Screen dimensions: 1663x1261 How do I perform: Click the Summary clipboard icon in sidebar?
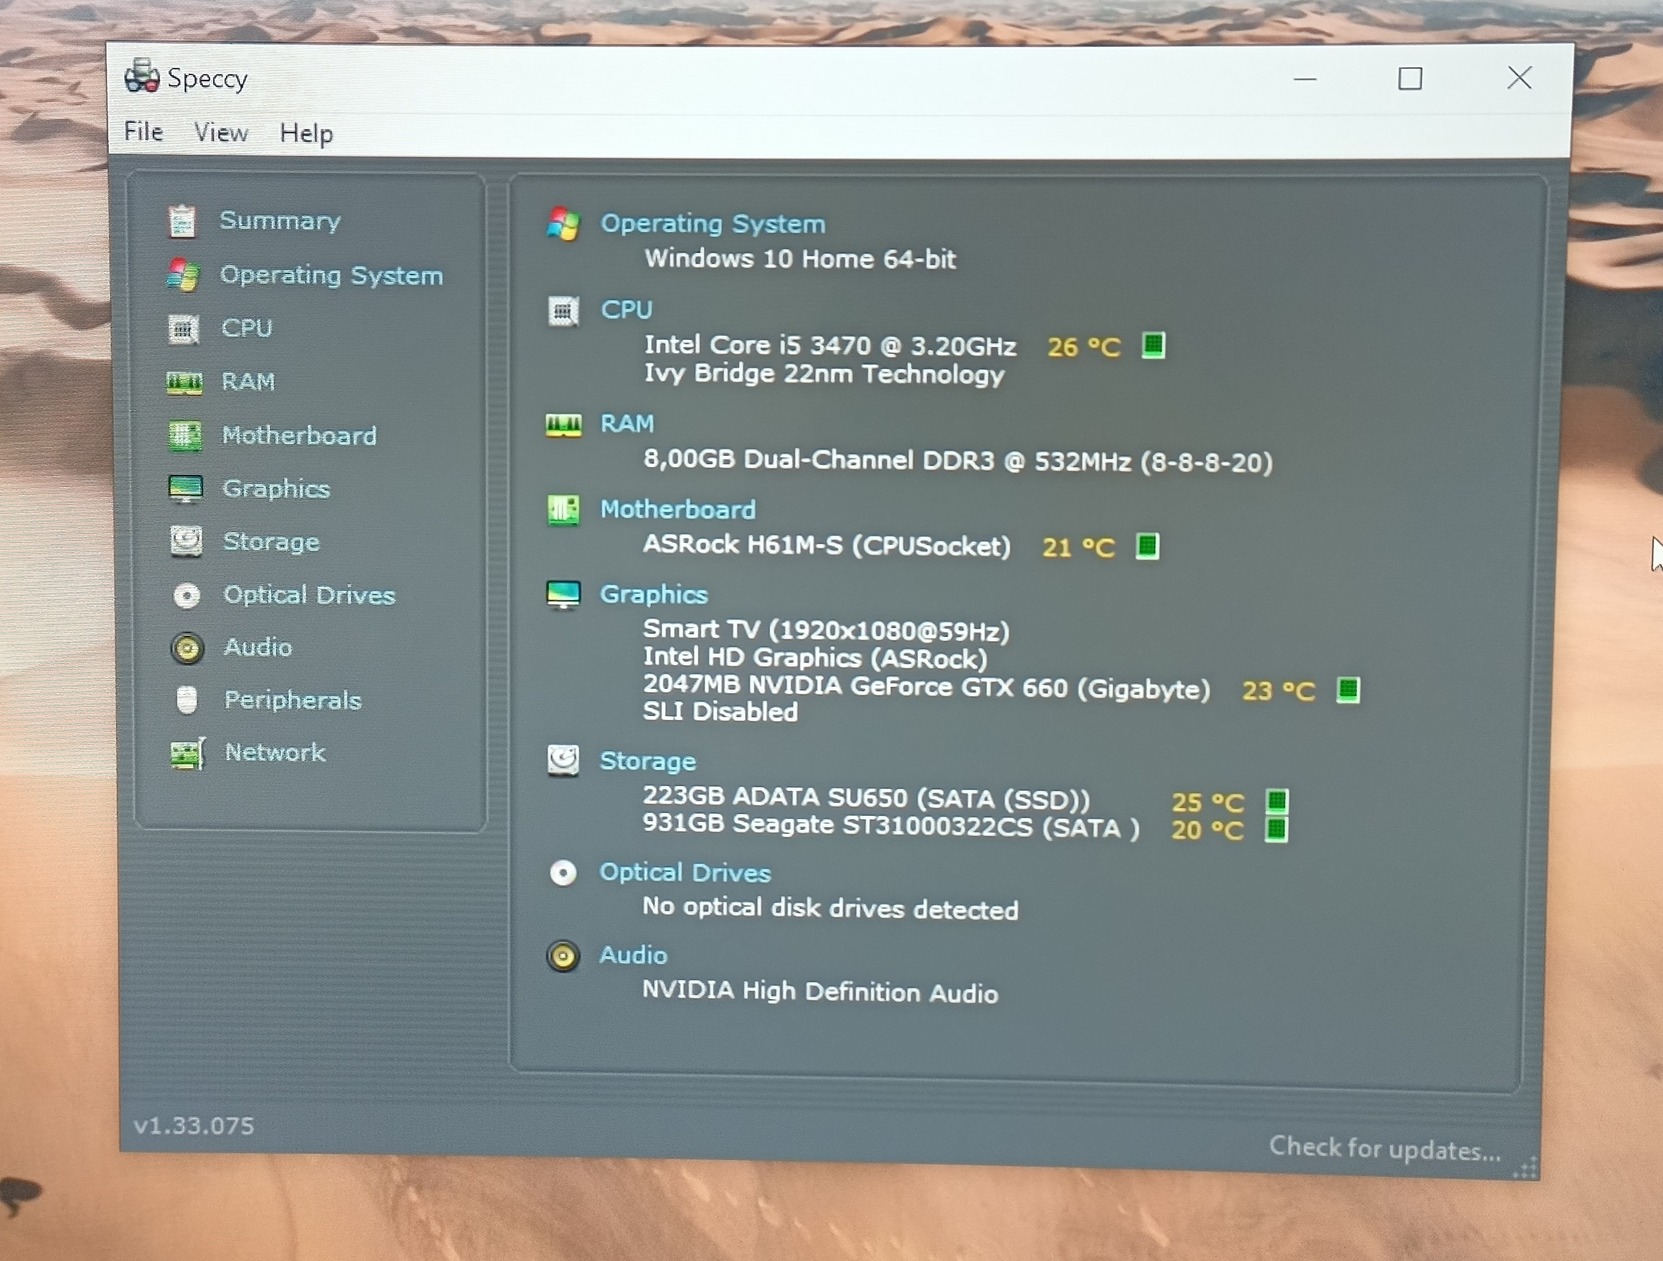(182, 221)
